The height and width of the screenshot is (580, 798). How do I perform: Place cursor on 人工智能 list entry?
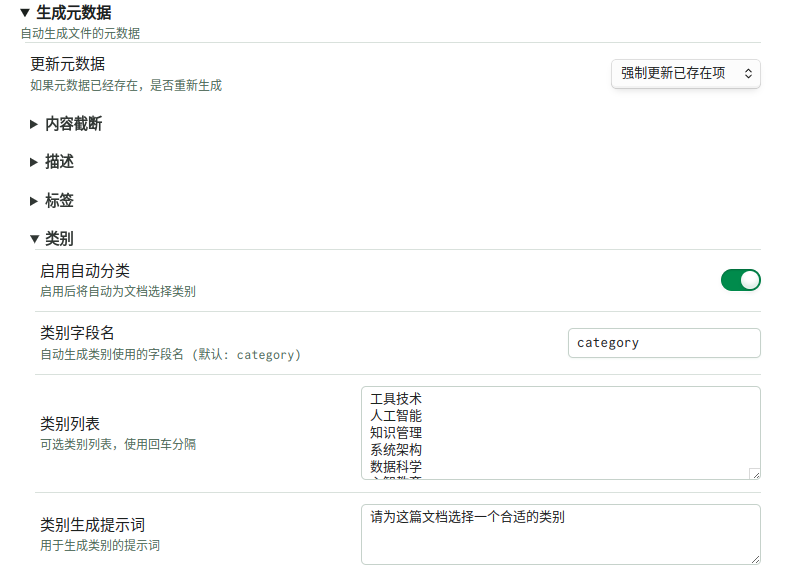click(x=396, y=416)
